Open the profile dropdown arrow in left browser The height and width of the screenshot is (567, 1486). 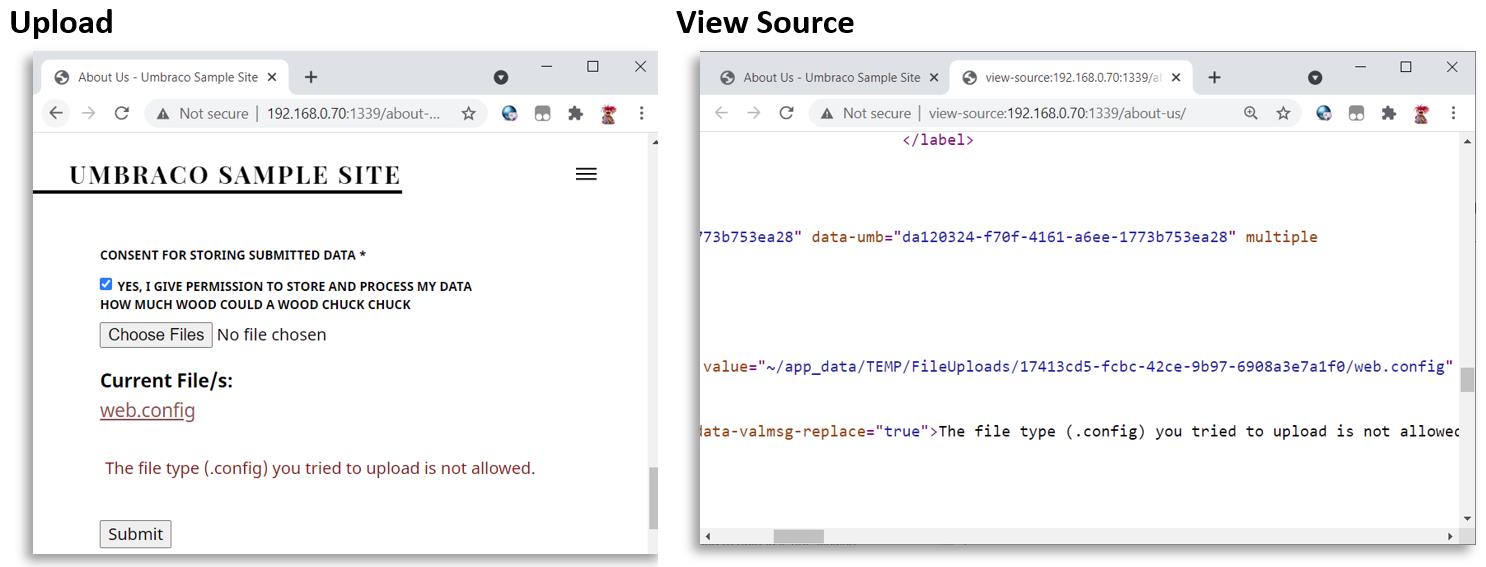coord(501,77)
